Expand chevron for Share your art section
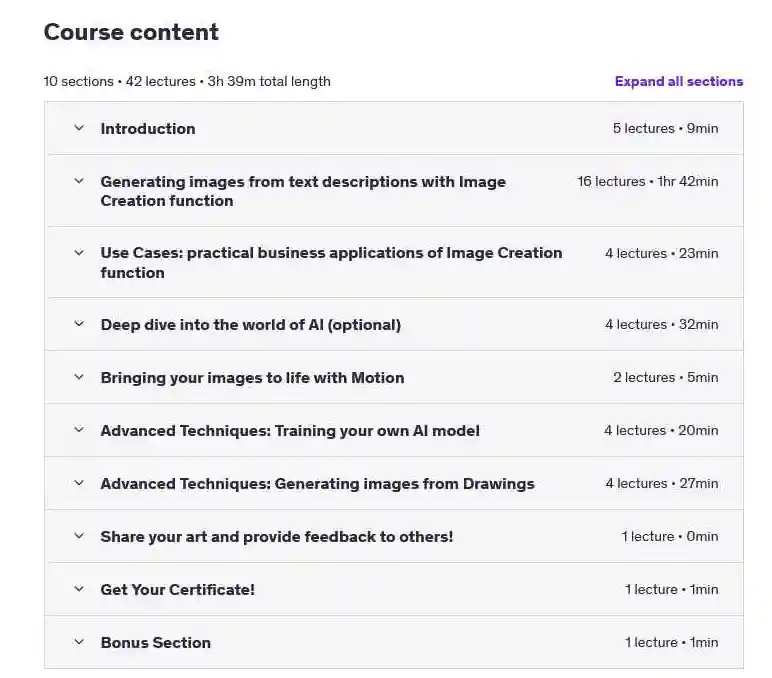Image resolution: width=772 pixels, height=678 pixels. tap(79, 536)
